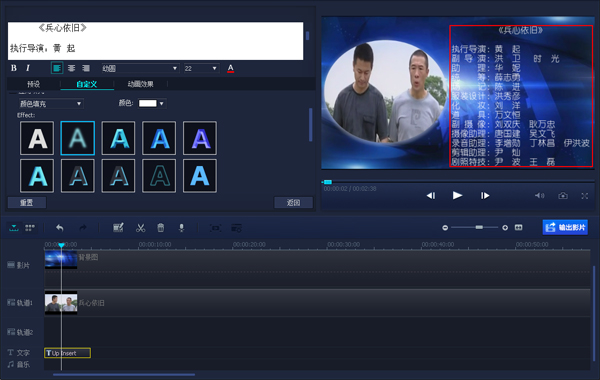The height and width of the screenshot is (380, 600).
Task: Redo the last action
Action: click(83, 228)
